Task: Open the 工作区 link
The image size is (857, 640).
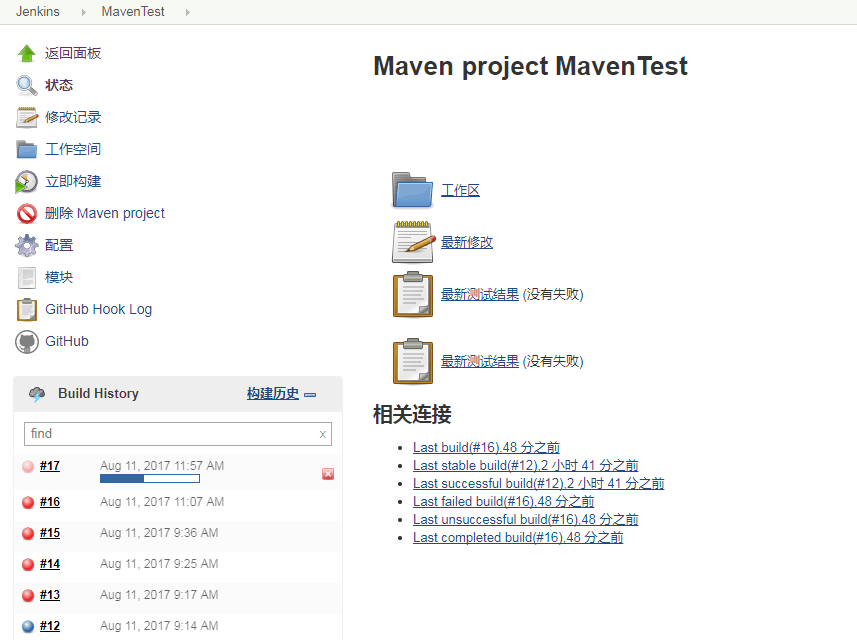Action: 460,190
